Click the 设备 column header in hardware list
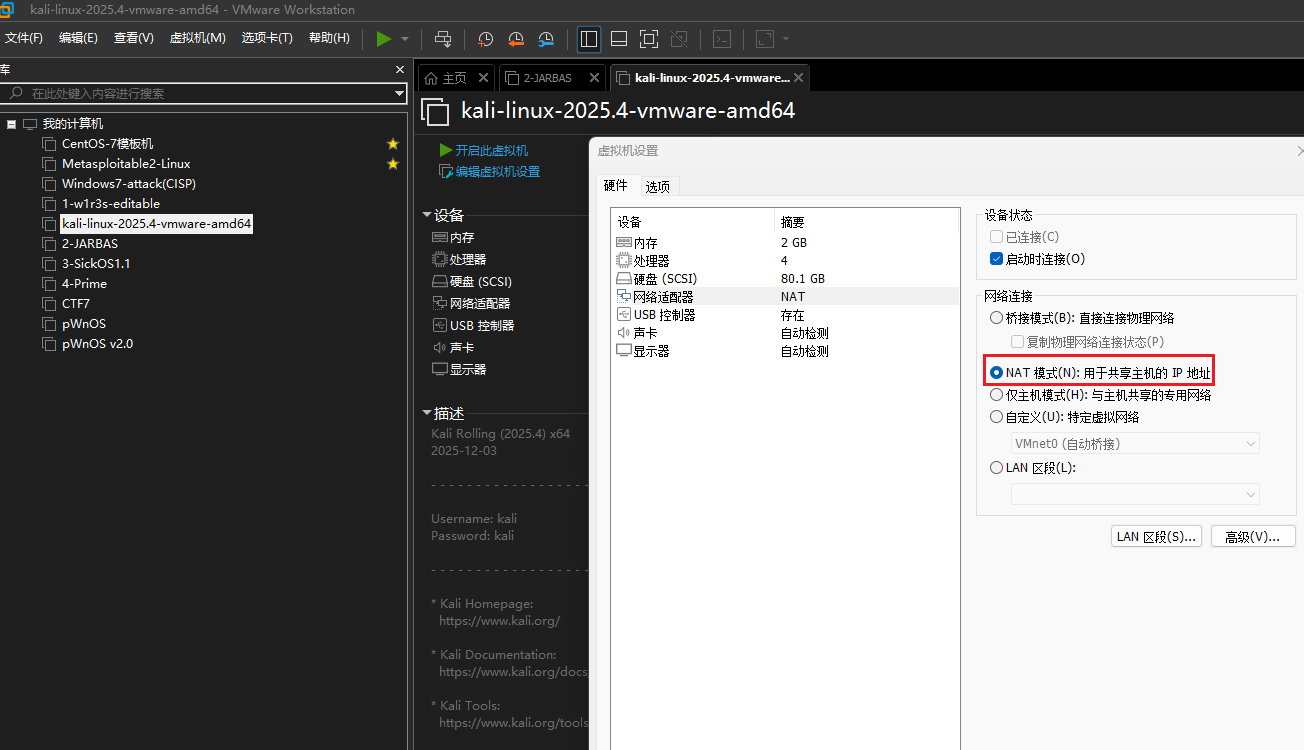The width and height of the screenshot is (1304, 750). click(x=694, y=222)
